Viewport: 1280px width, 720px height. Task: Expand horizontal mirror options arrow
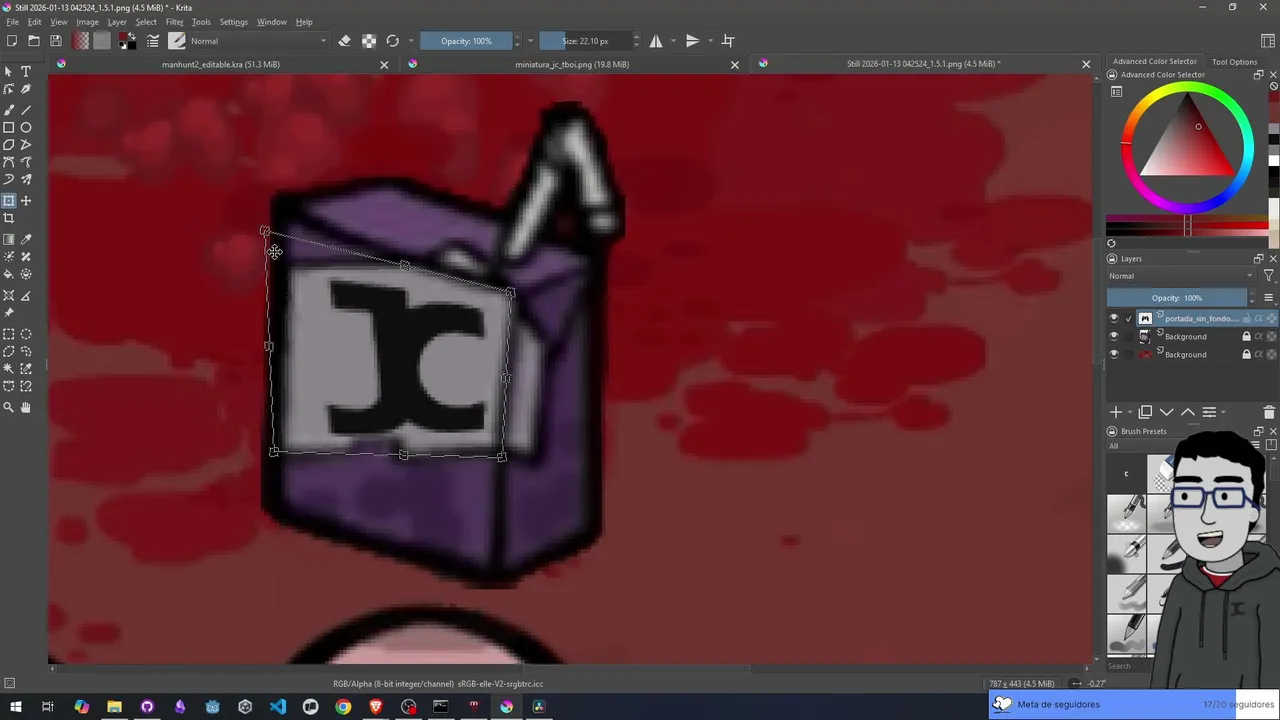[x=674, y=41]
